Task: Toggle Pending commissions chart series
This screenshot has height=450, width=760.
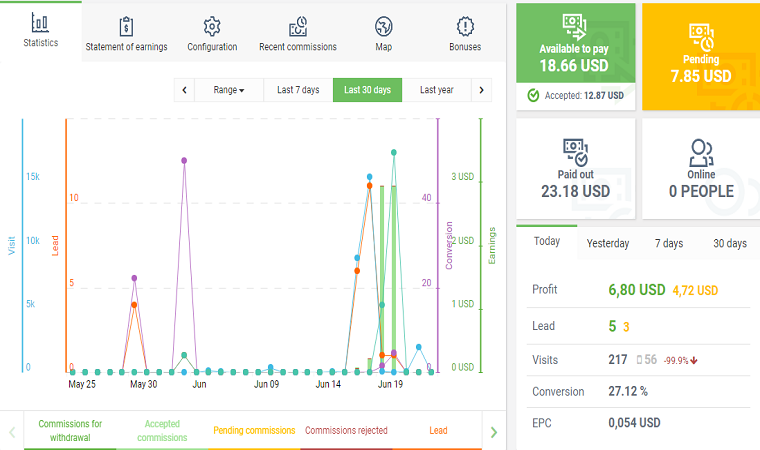Action: tap(254, 431)
